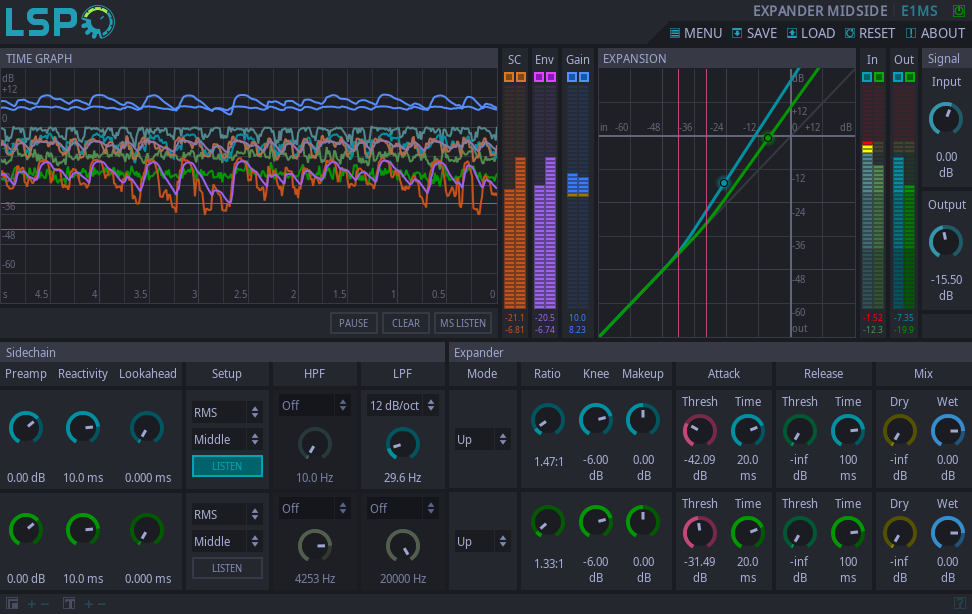Click the UI scaling icon in the bottom bar
Viewport: 972px width, 614px height.
click(x=12, y=603)
